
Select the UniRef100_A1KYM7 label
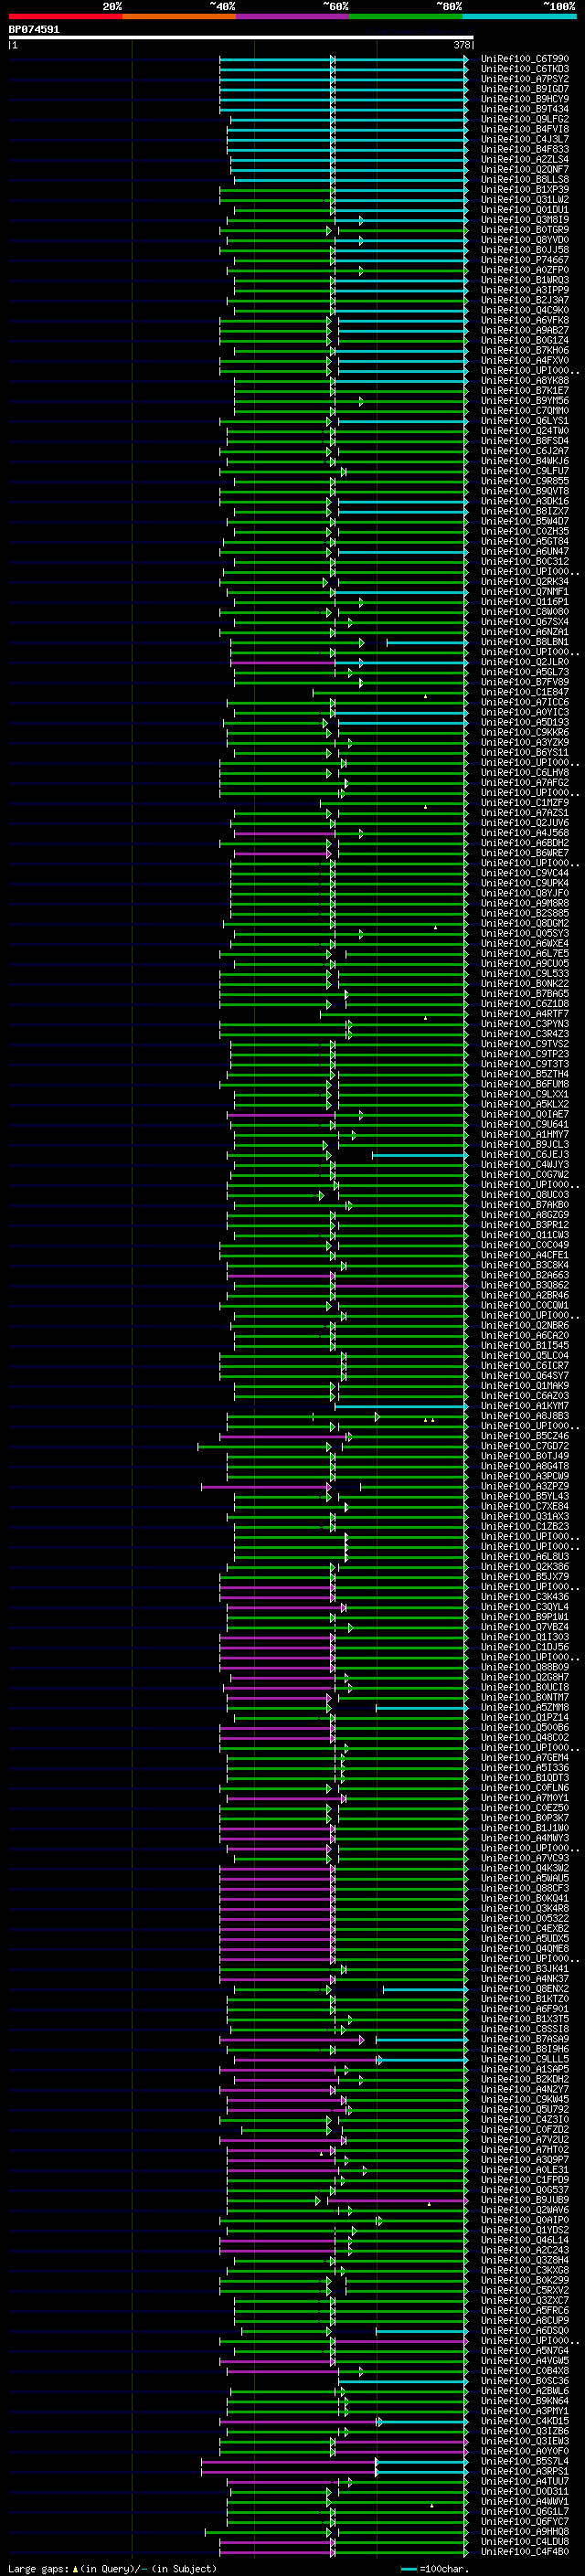coord(525,1406)
